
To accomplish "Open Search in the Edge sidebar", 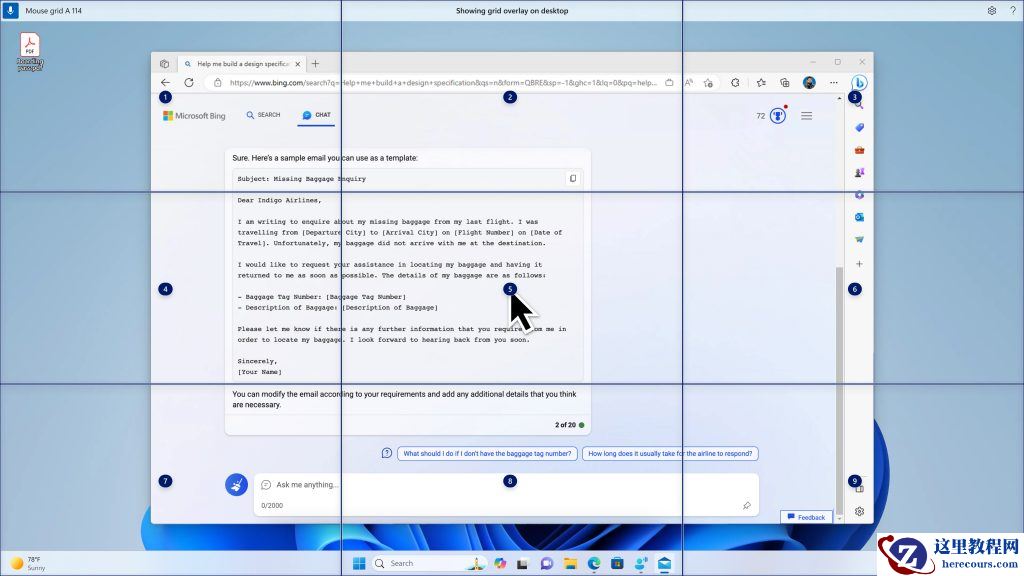I will 858,103.
